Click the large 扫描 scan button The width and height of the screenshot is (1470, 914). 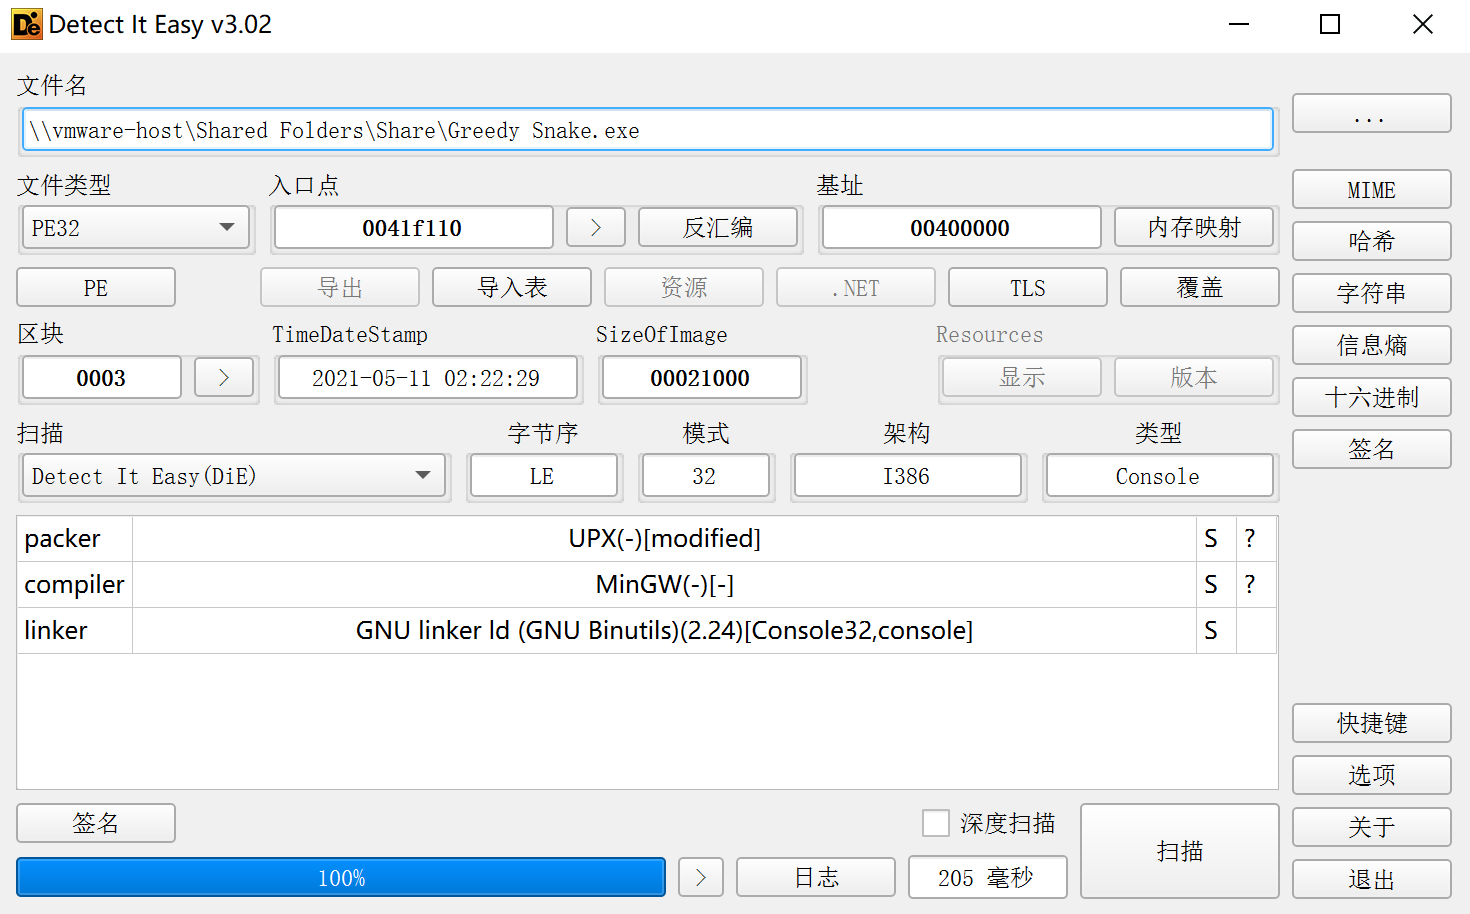point(1180,851)
